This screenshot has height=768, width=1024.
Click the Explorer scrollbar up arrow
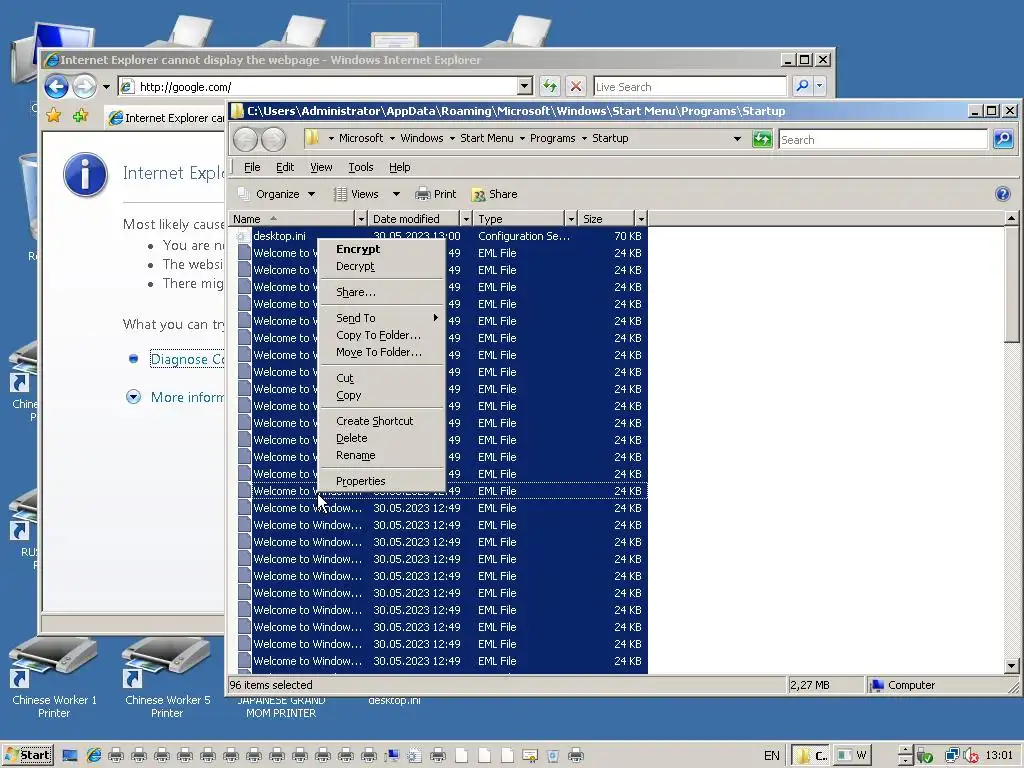click(1012, 218)
